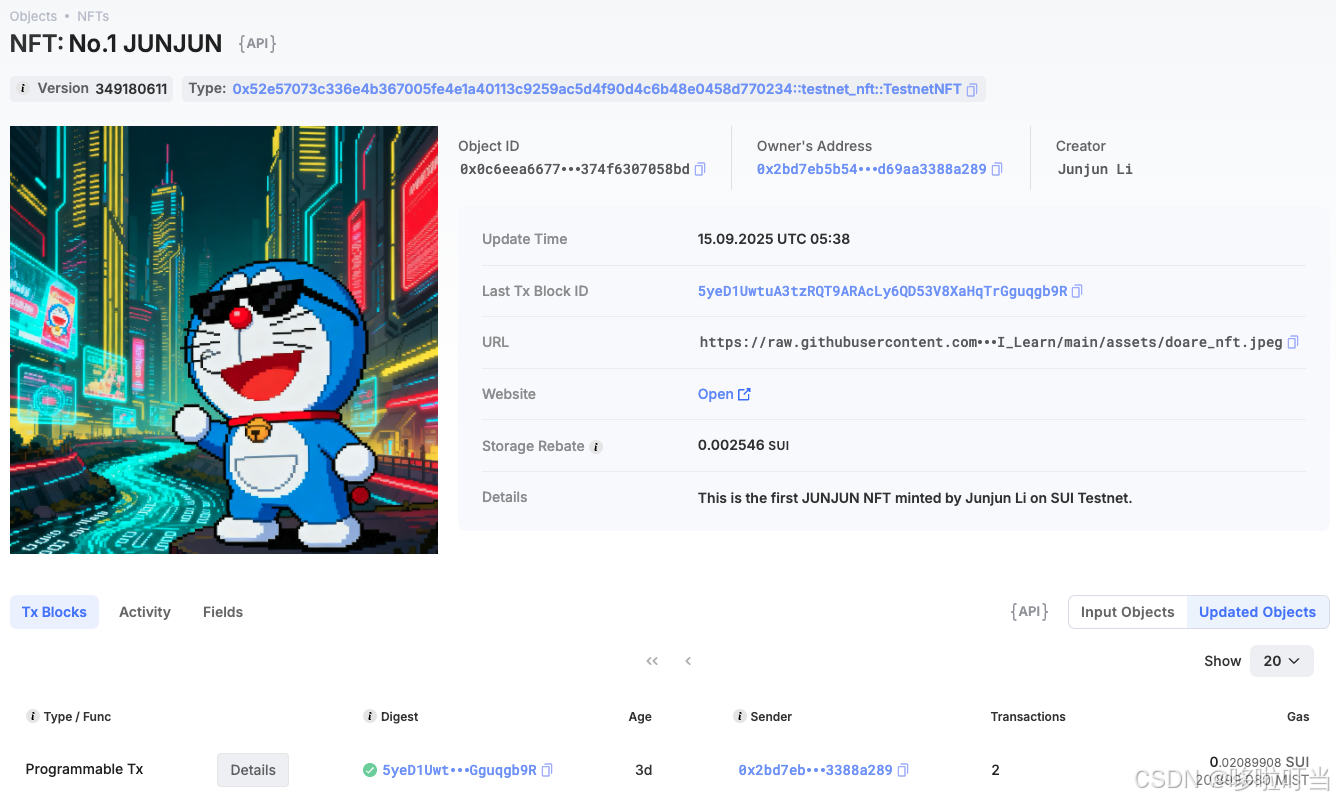Click the Object ID value 0x0c6eea6677•••374f6307058bd
1336x801 pixels.
[575, 169]
